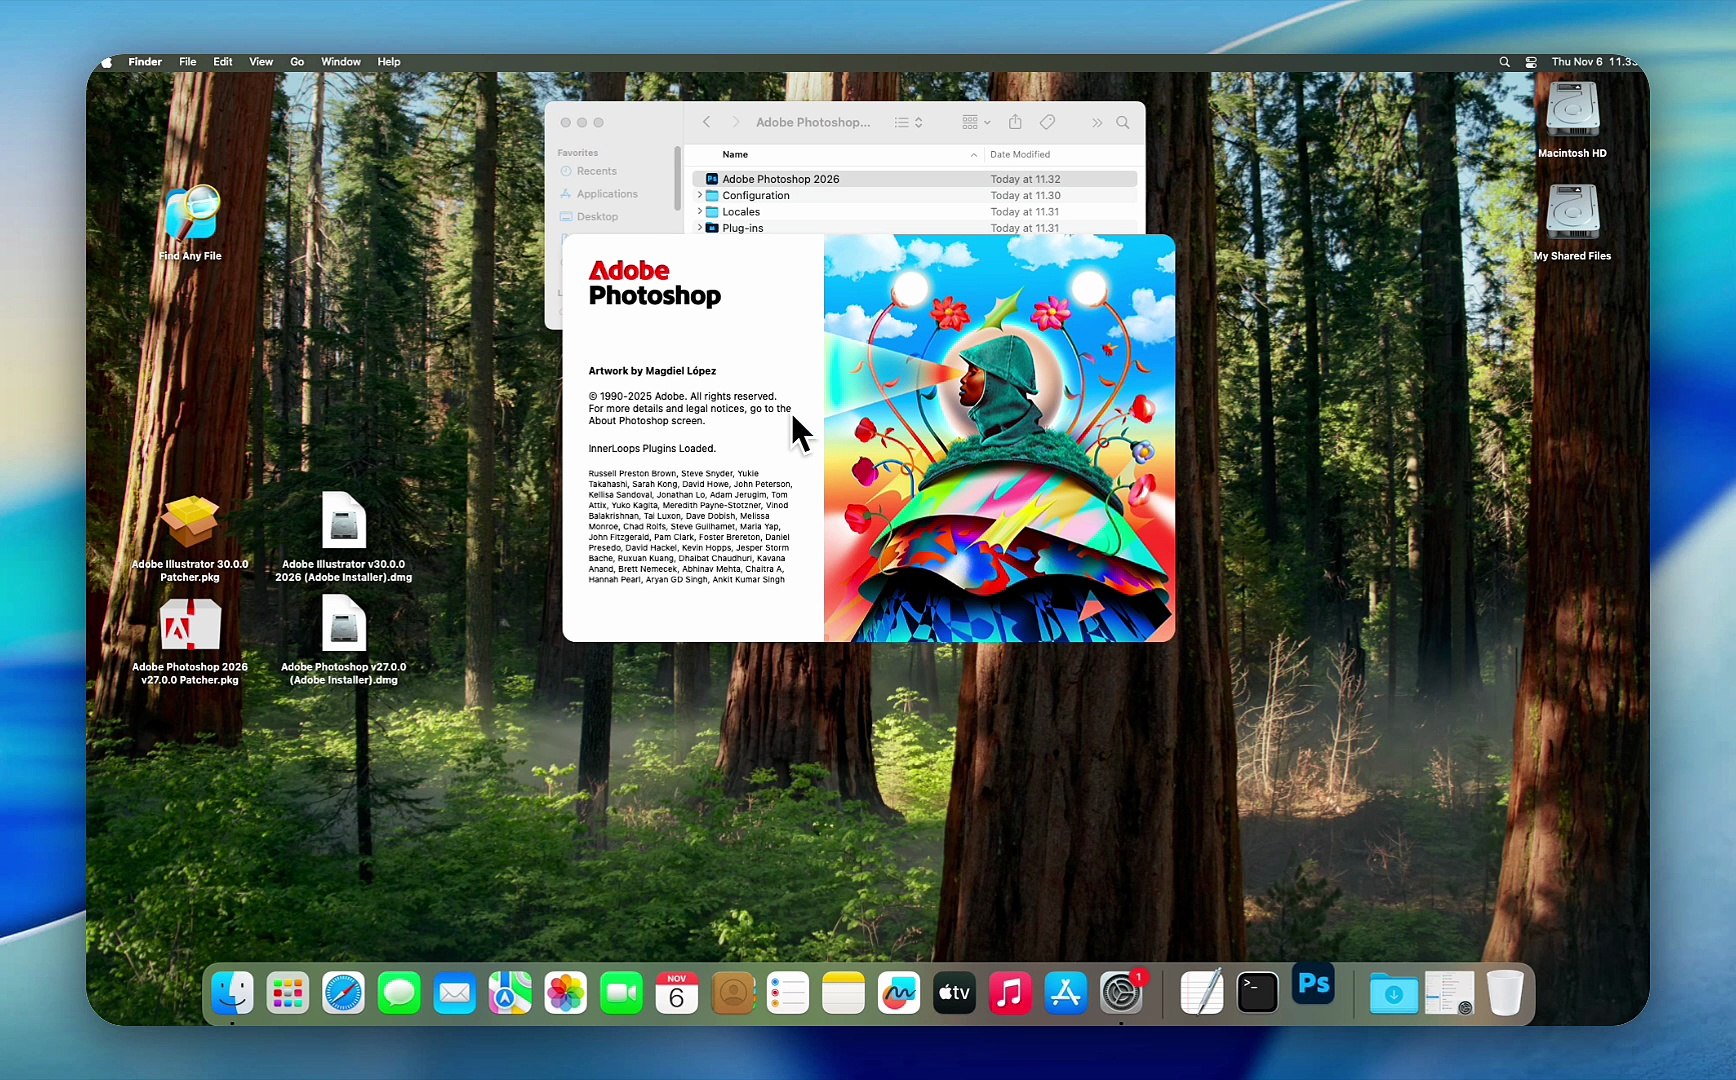This screenshot has width=1736, height=1080.
Task: Open the File menu
Action: click(x=188, y=62)
